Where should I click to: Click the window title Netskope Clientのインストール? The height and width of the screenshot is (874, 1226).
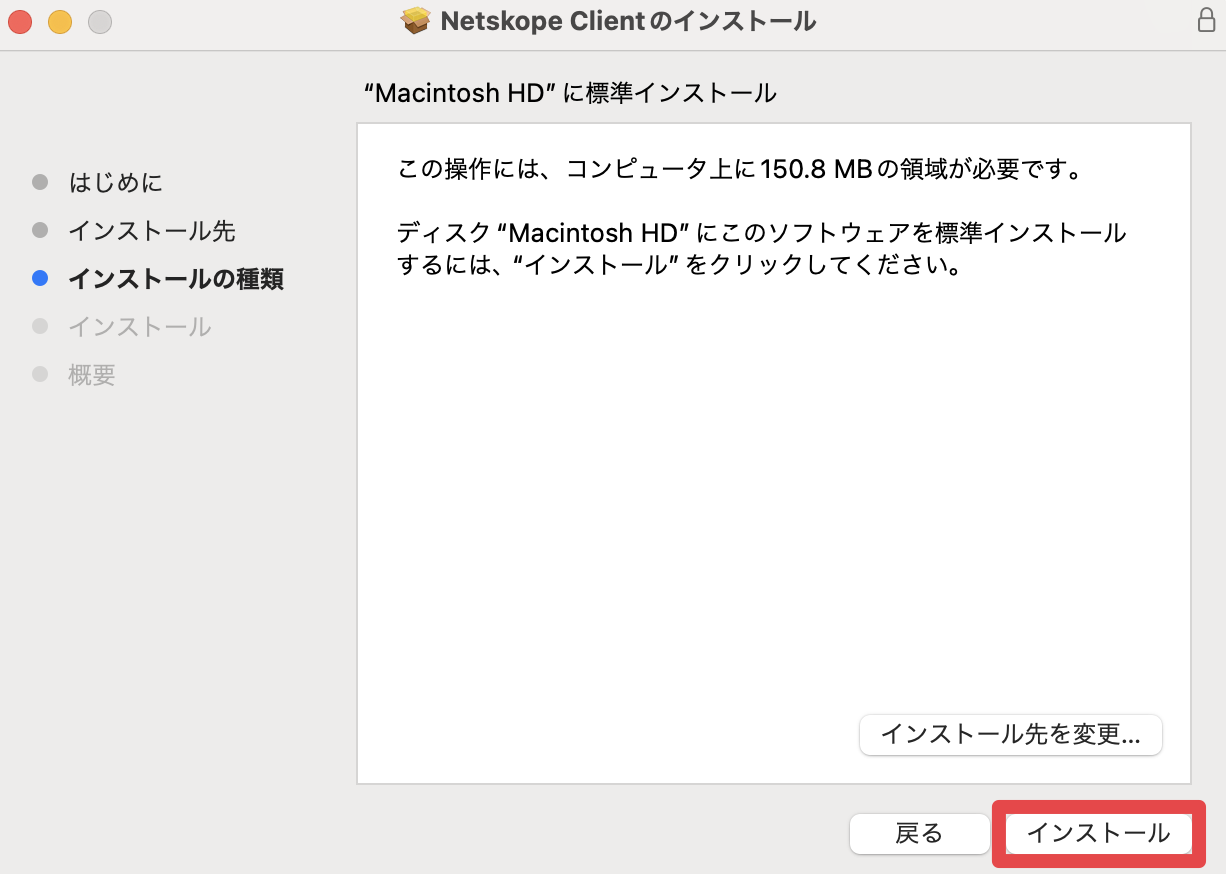pos(628,20)
